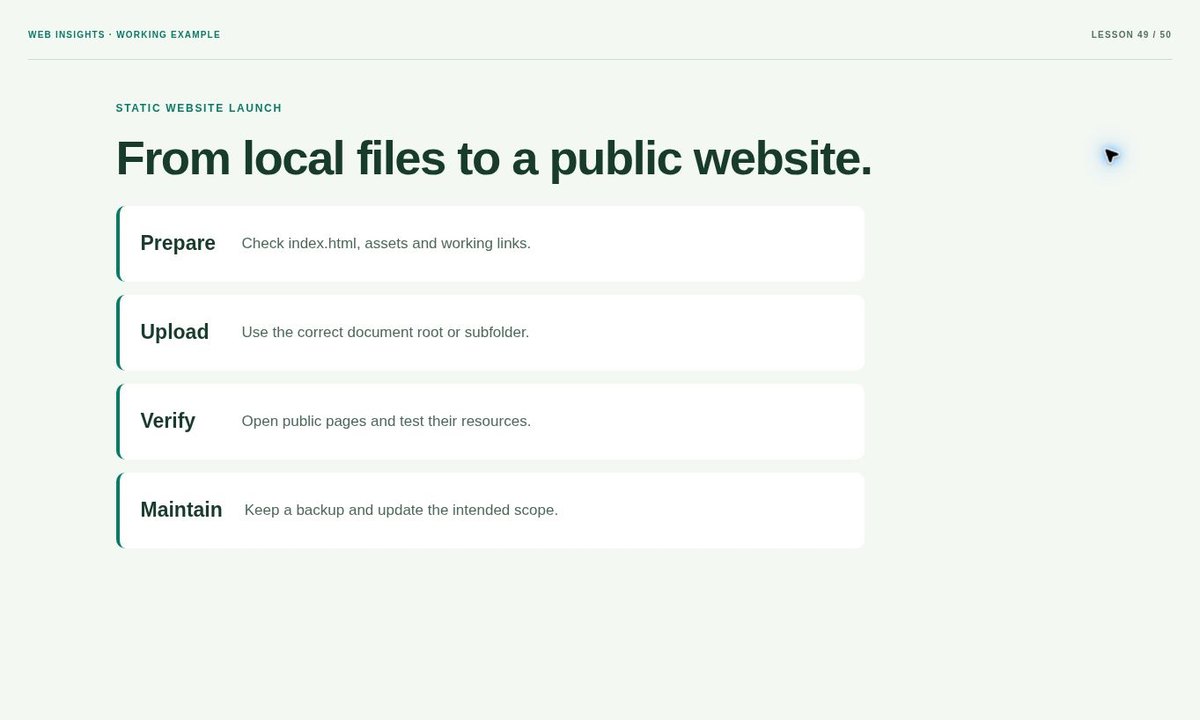Open the Verify step card
The width and height of the screenshot is (1200, 720).
(x=490, y=421)
